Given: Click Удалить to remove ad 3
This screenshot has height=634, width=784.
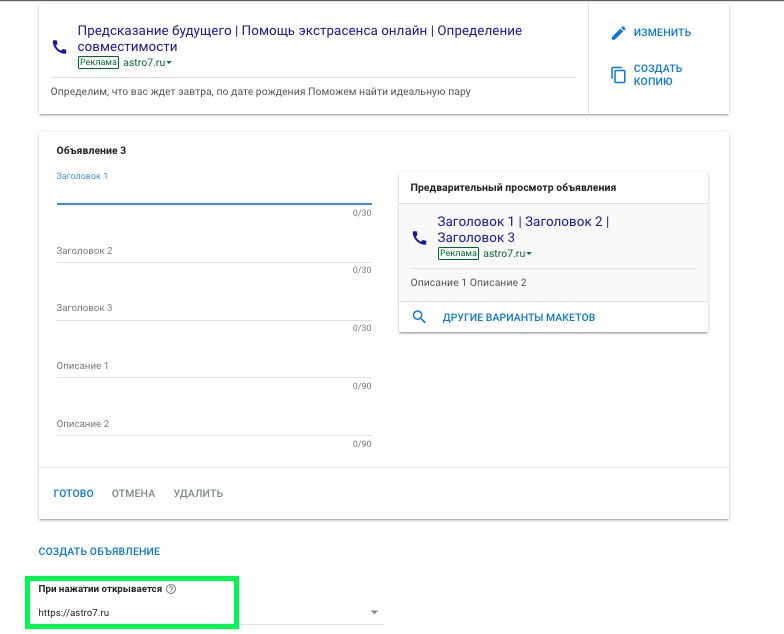Looking at the screenshot, I should [x=198, y=494].
